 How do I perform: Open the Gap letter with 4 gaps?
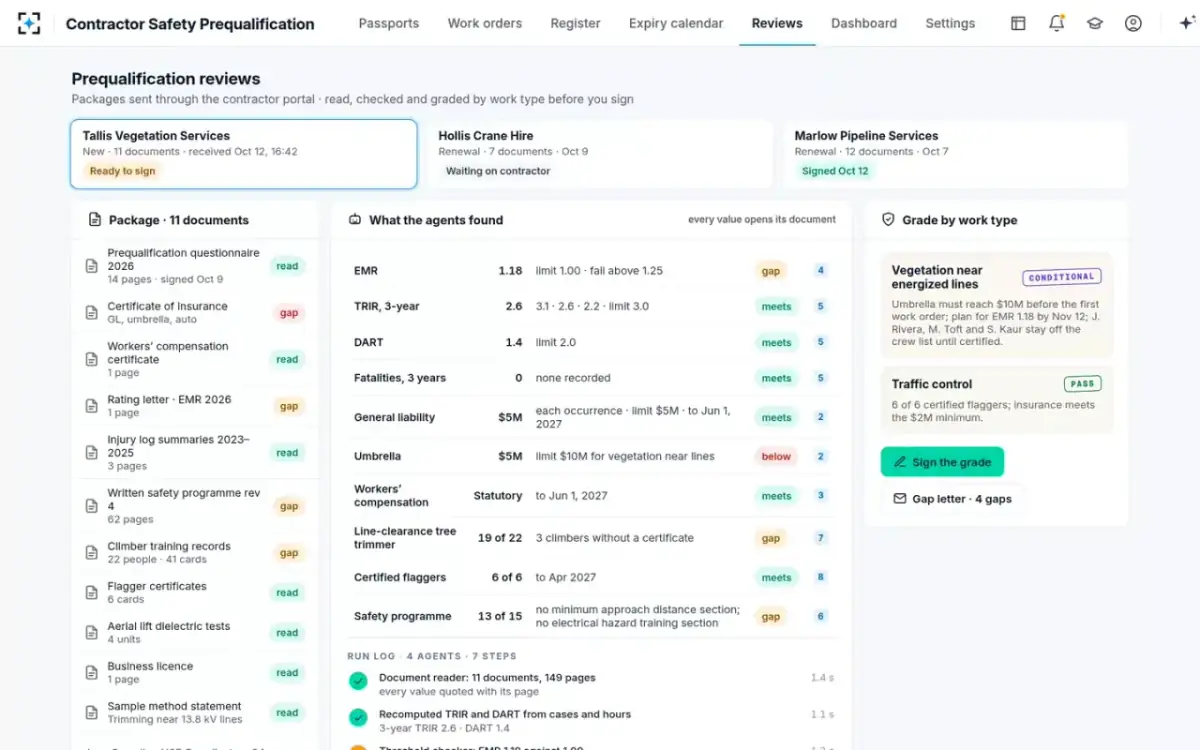(x=952, y=498)
